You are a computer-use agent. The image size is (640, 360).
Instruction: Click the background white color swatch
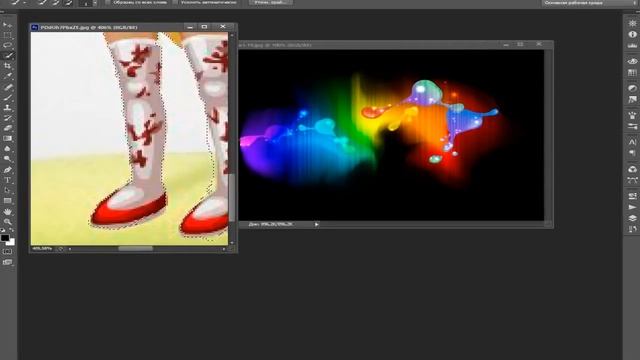click(11, 242)
